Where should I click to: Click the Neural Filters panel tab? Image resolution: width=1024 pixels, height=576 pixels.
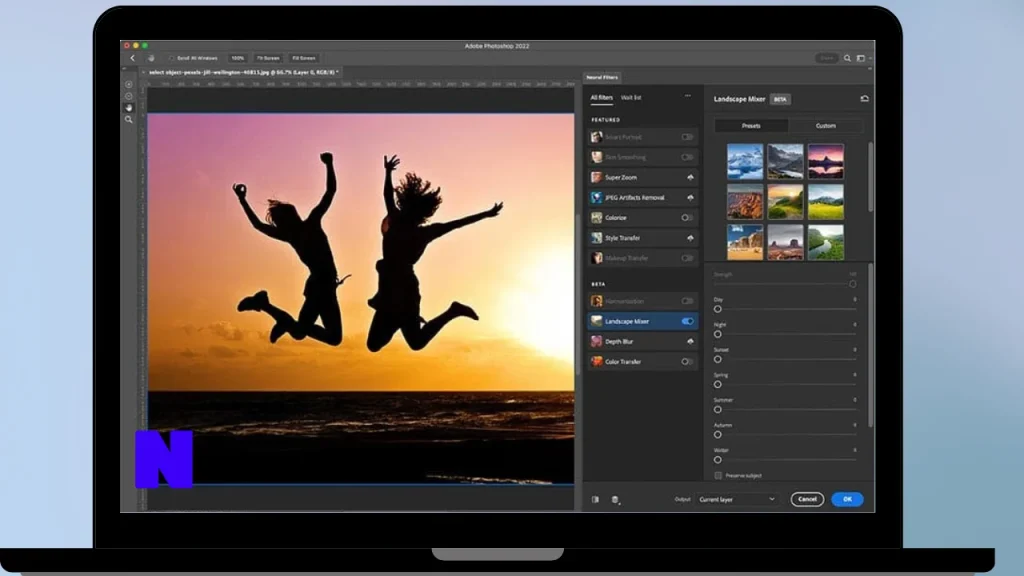click(602, 77)
